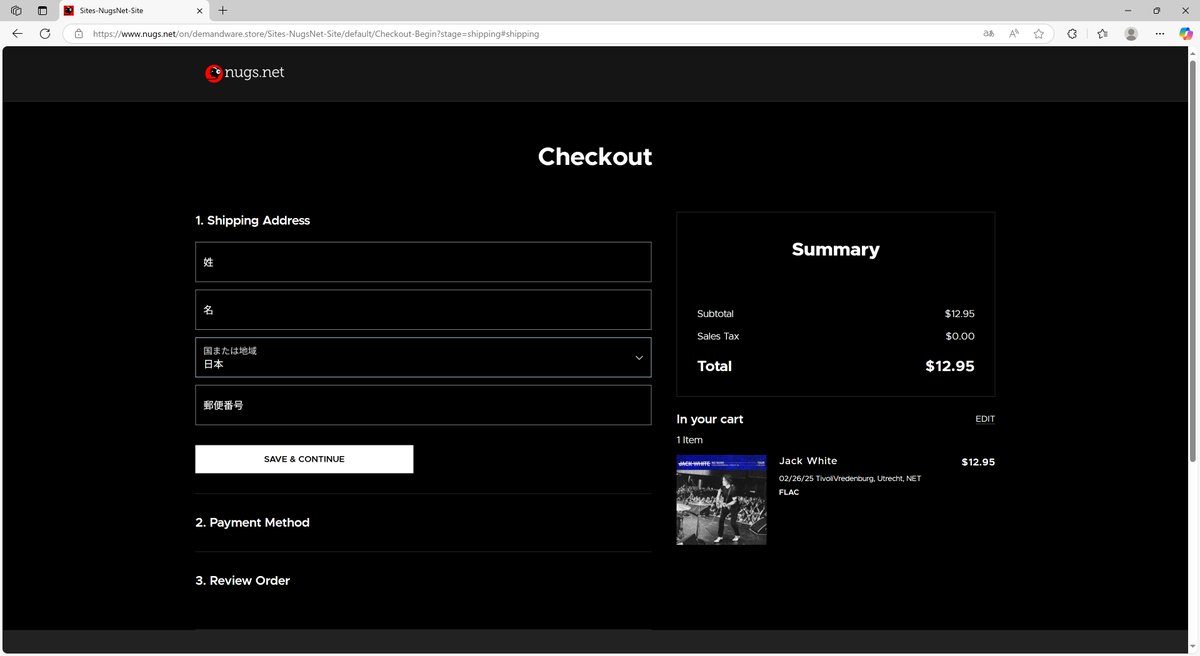
Task: Focus the 郵便番号 postal code field
Action: pos(423,405)
